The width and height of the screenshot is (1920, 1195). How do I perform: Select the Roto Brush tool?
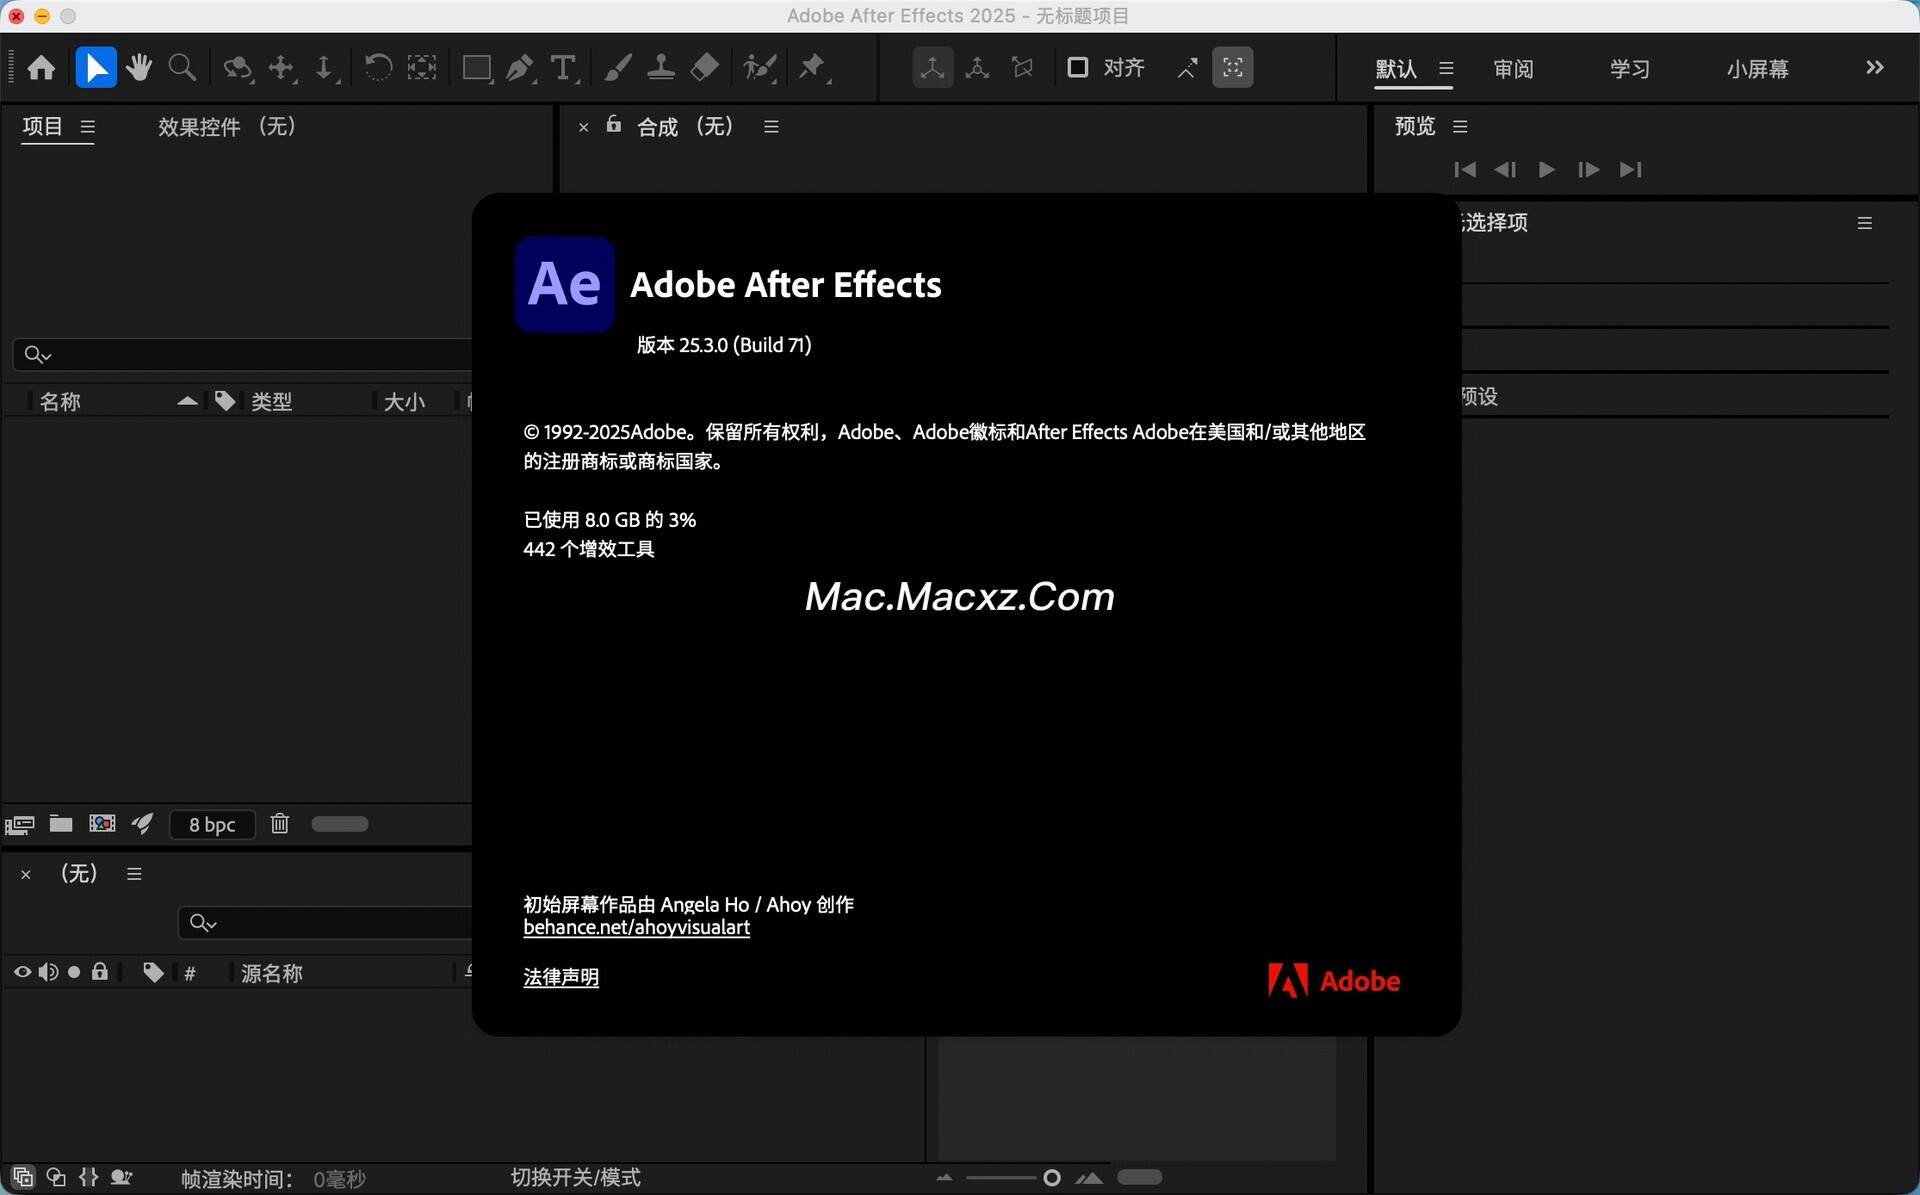pos(760,68)
